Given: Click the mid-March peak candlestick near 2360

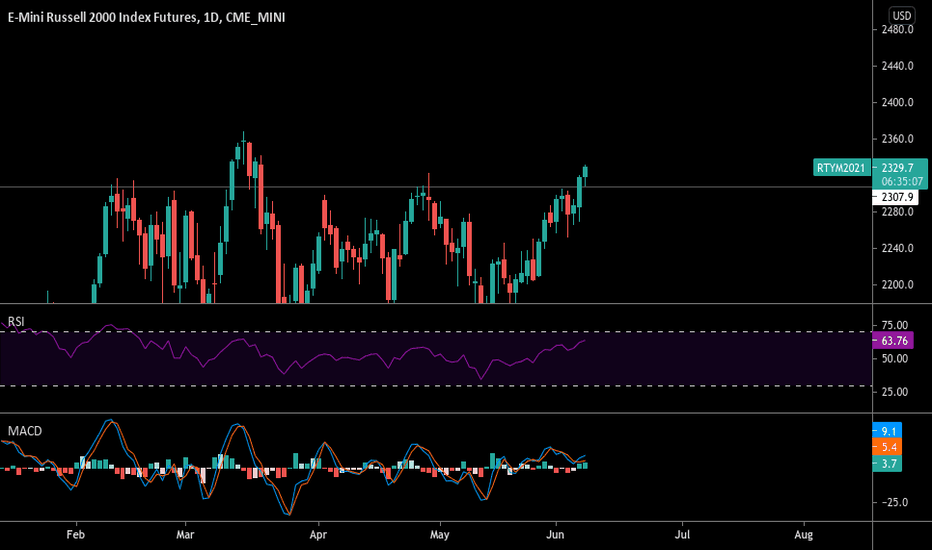Looking at the screenshot, I should coord(243,143).
